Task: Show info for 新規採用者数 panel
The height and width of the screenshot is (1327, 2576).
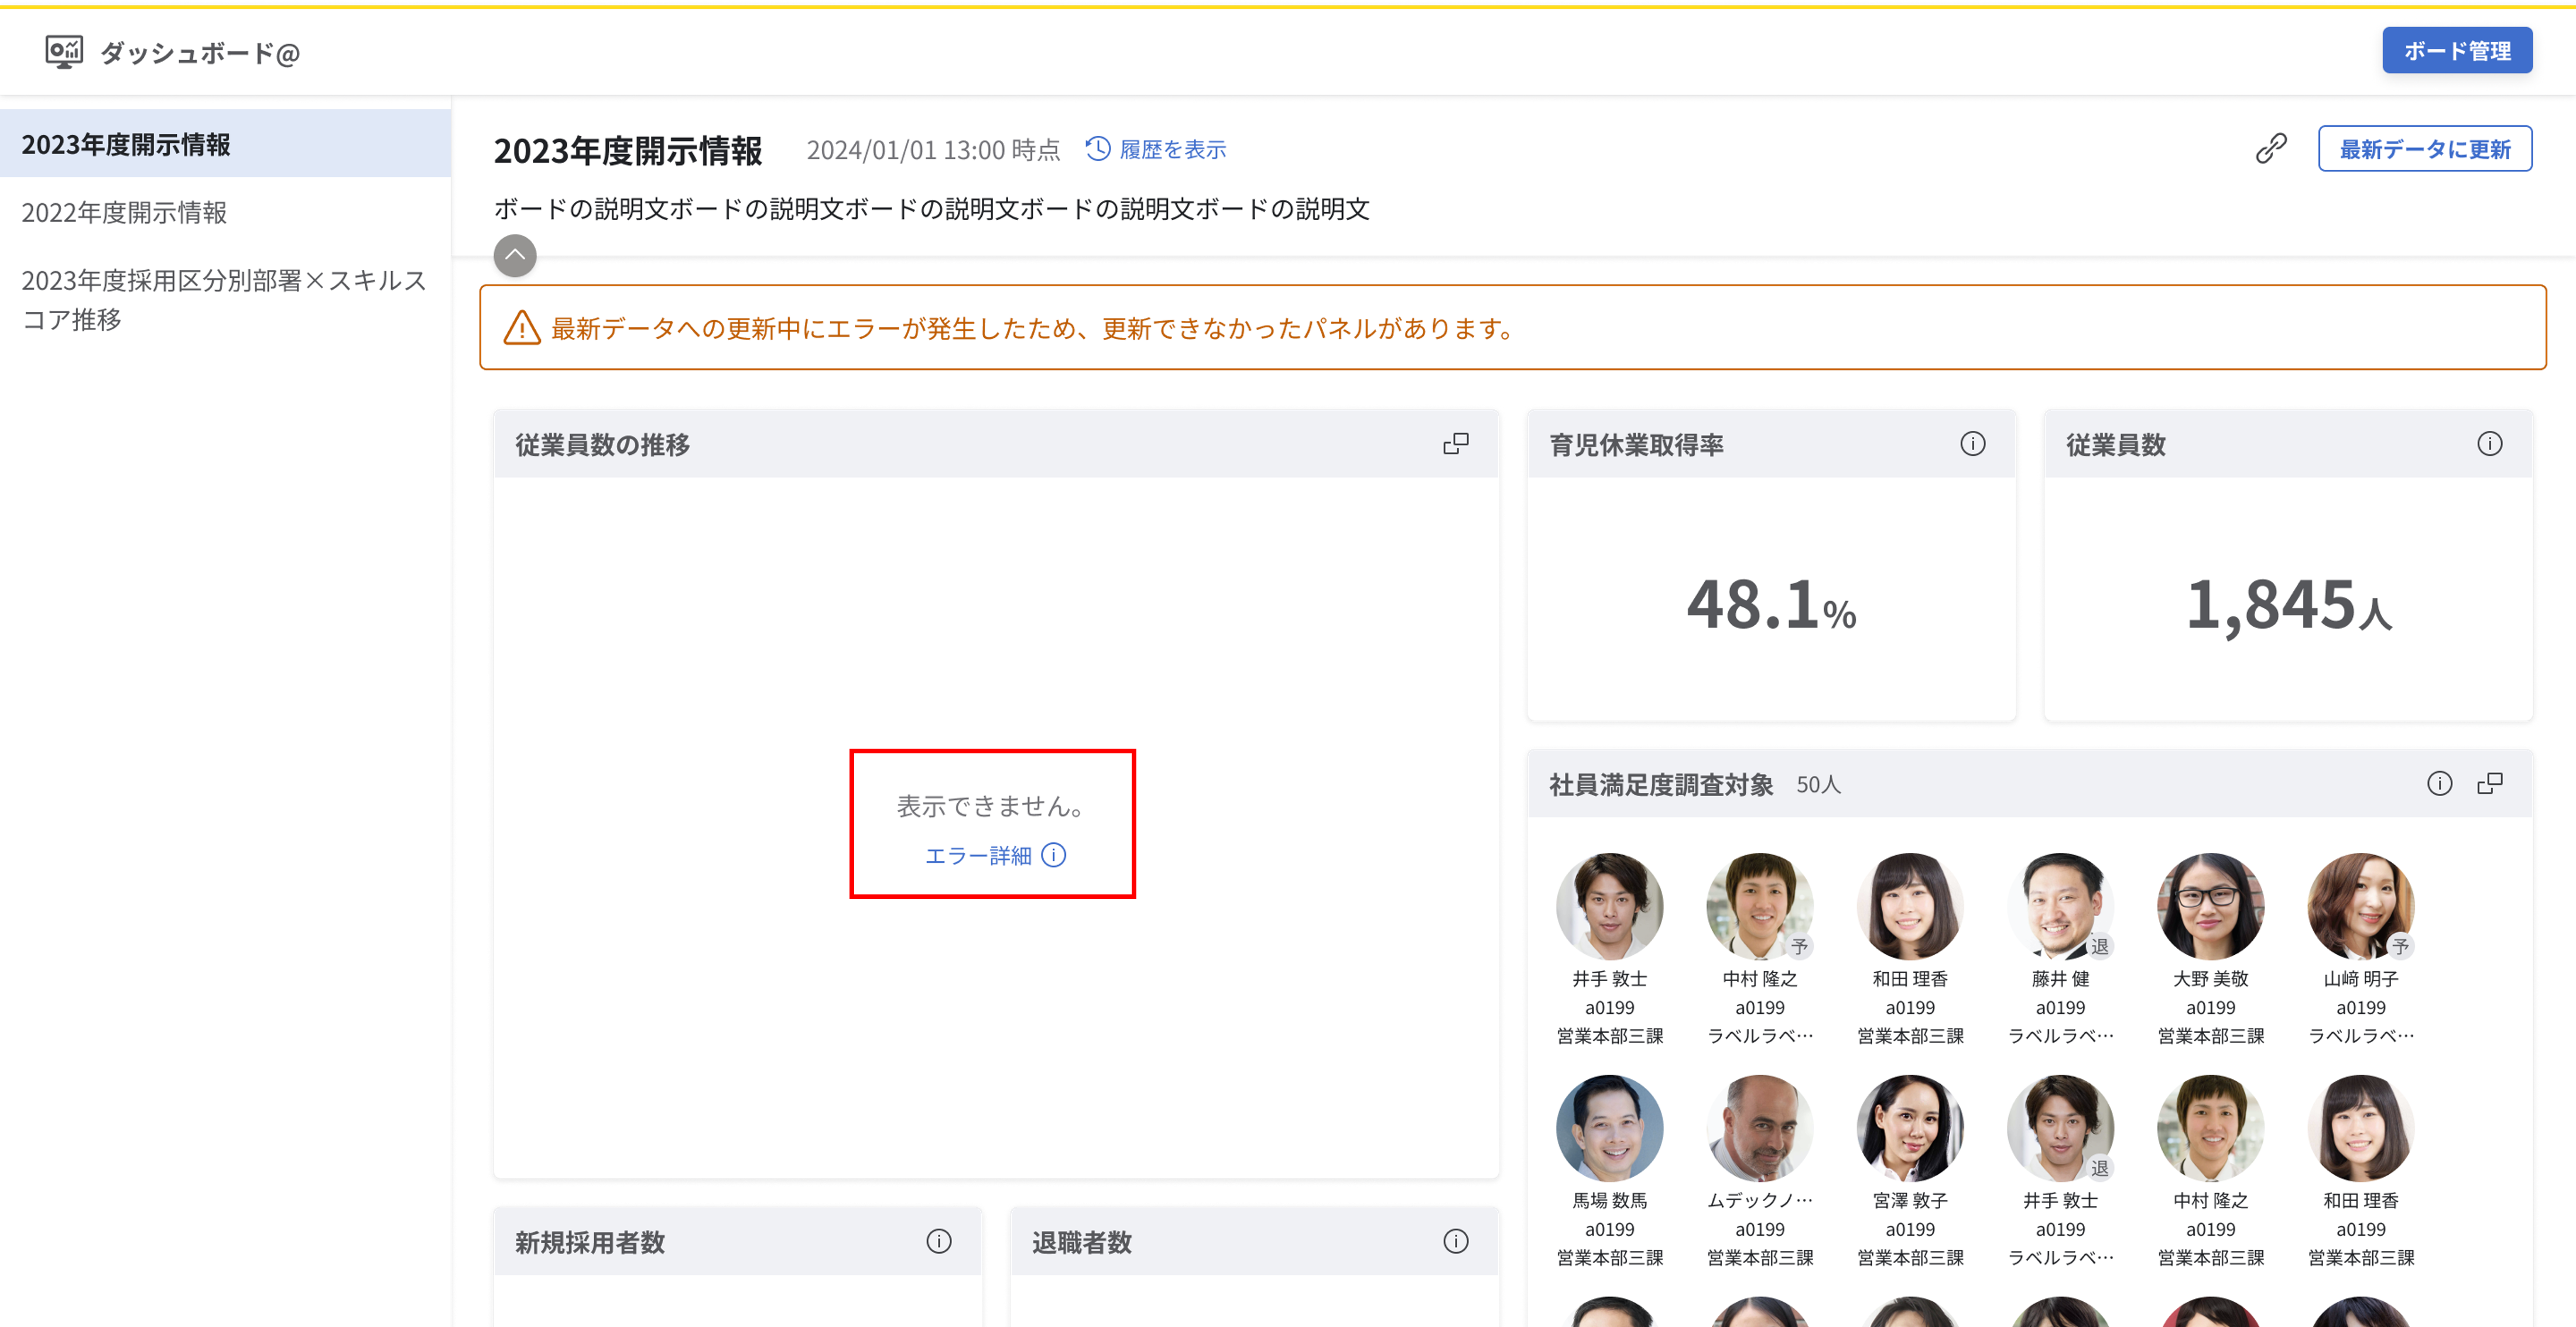Action: pos(938,1241)
